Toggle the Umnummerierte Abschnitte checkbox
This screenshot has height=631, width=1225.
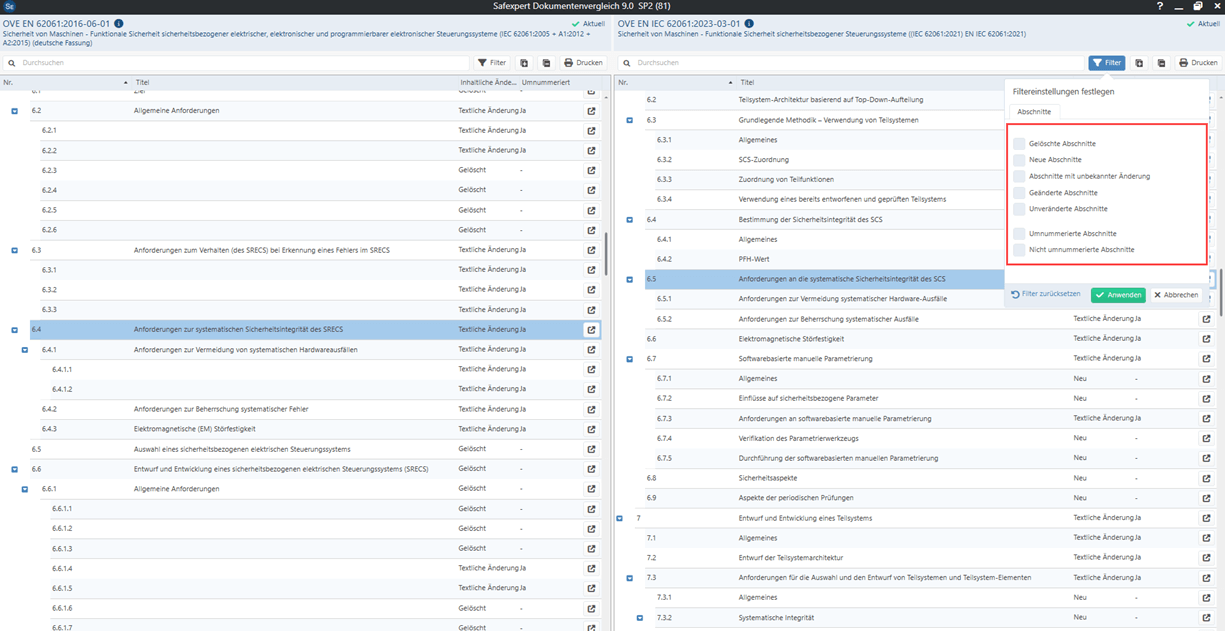[1019, 233]
